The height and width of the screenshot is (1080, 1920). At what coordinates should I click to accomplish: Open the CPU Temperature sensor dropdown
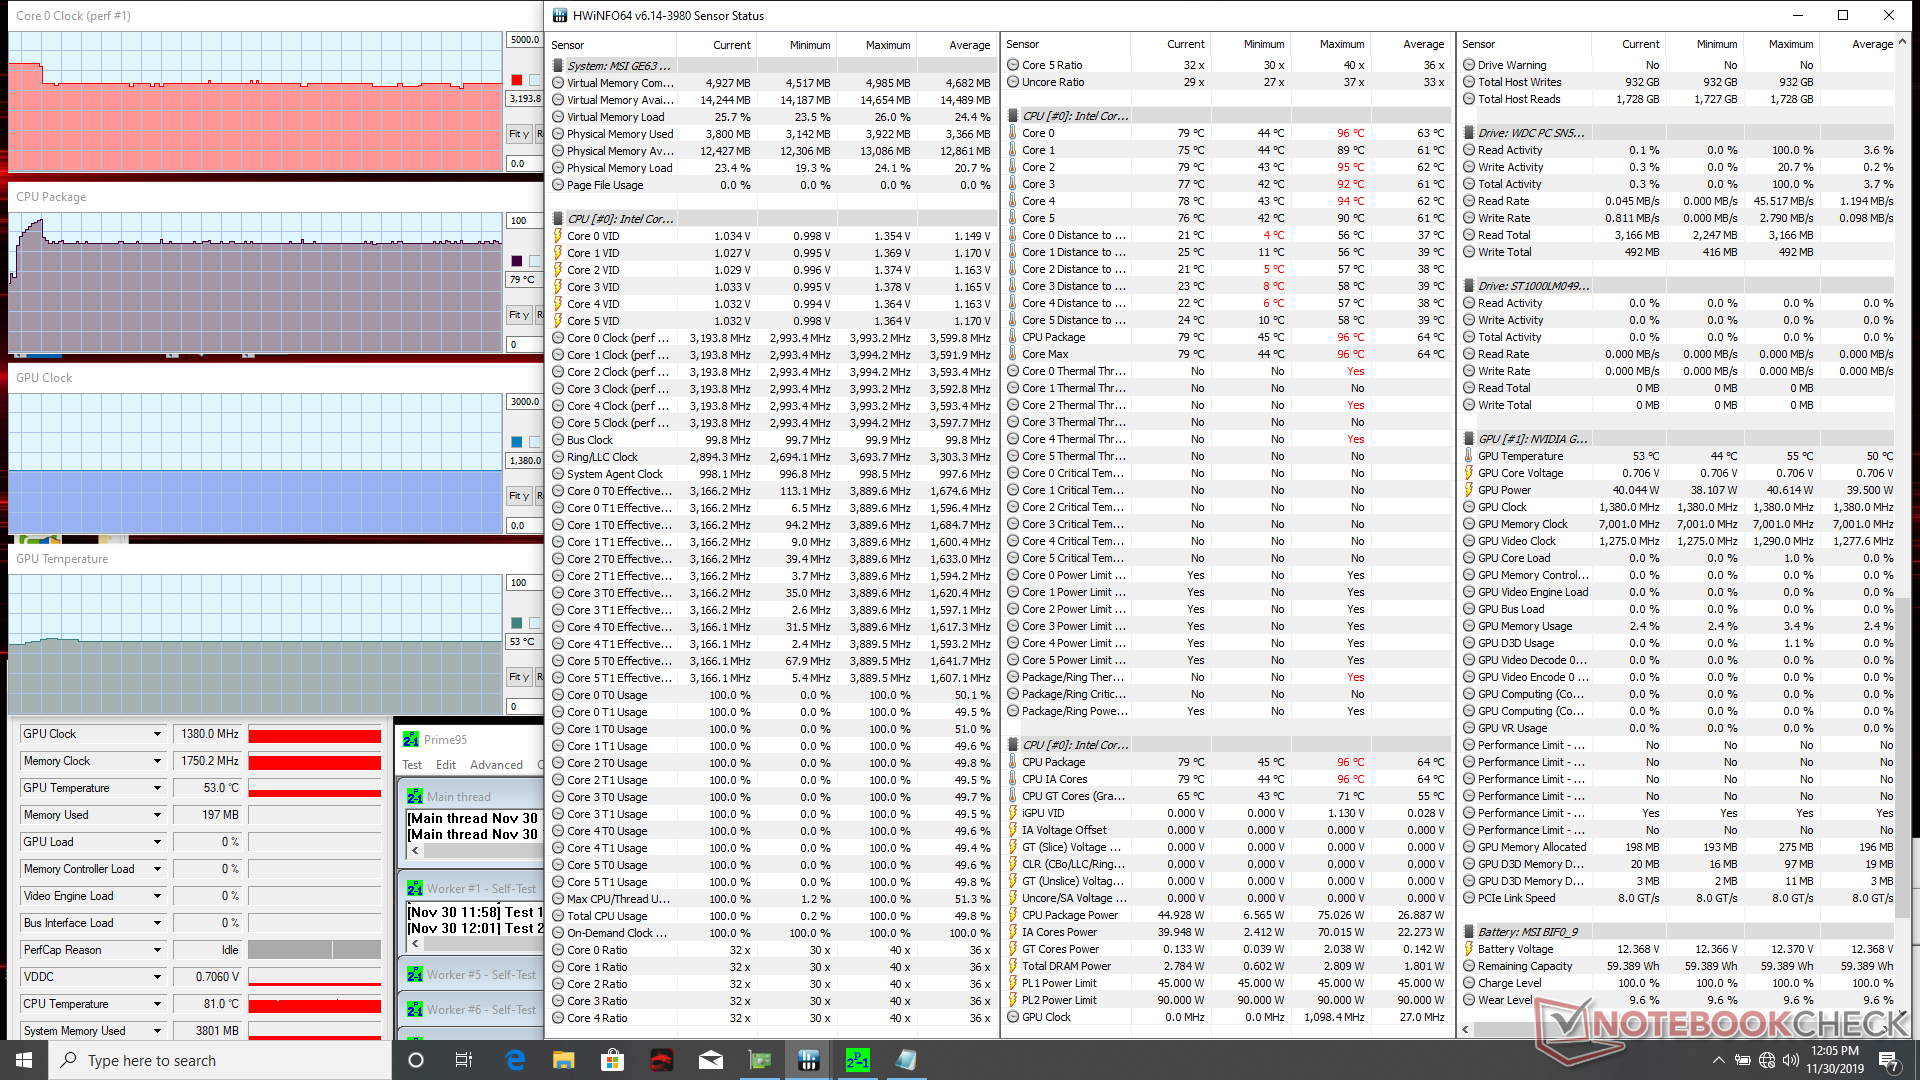[x=157, y=1004]
